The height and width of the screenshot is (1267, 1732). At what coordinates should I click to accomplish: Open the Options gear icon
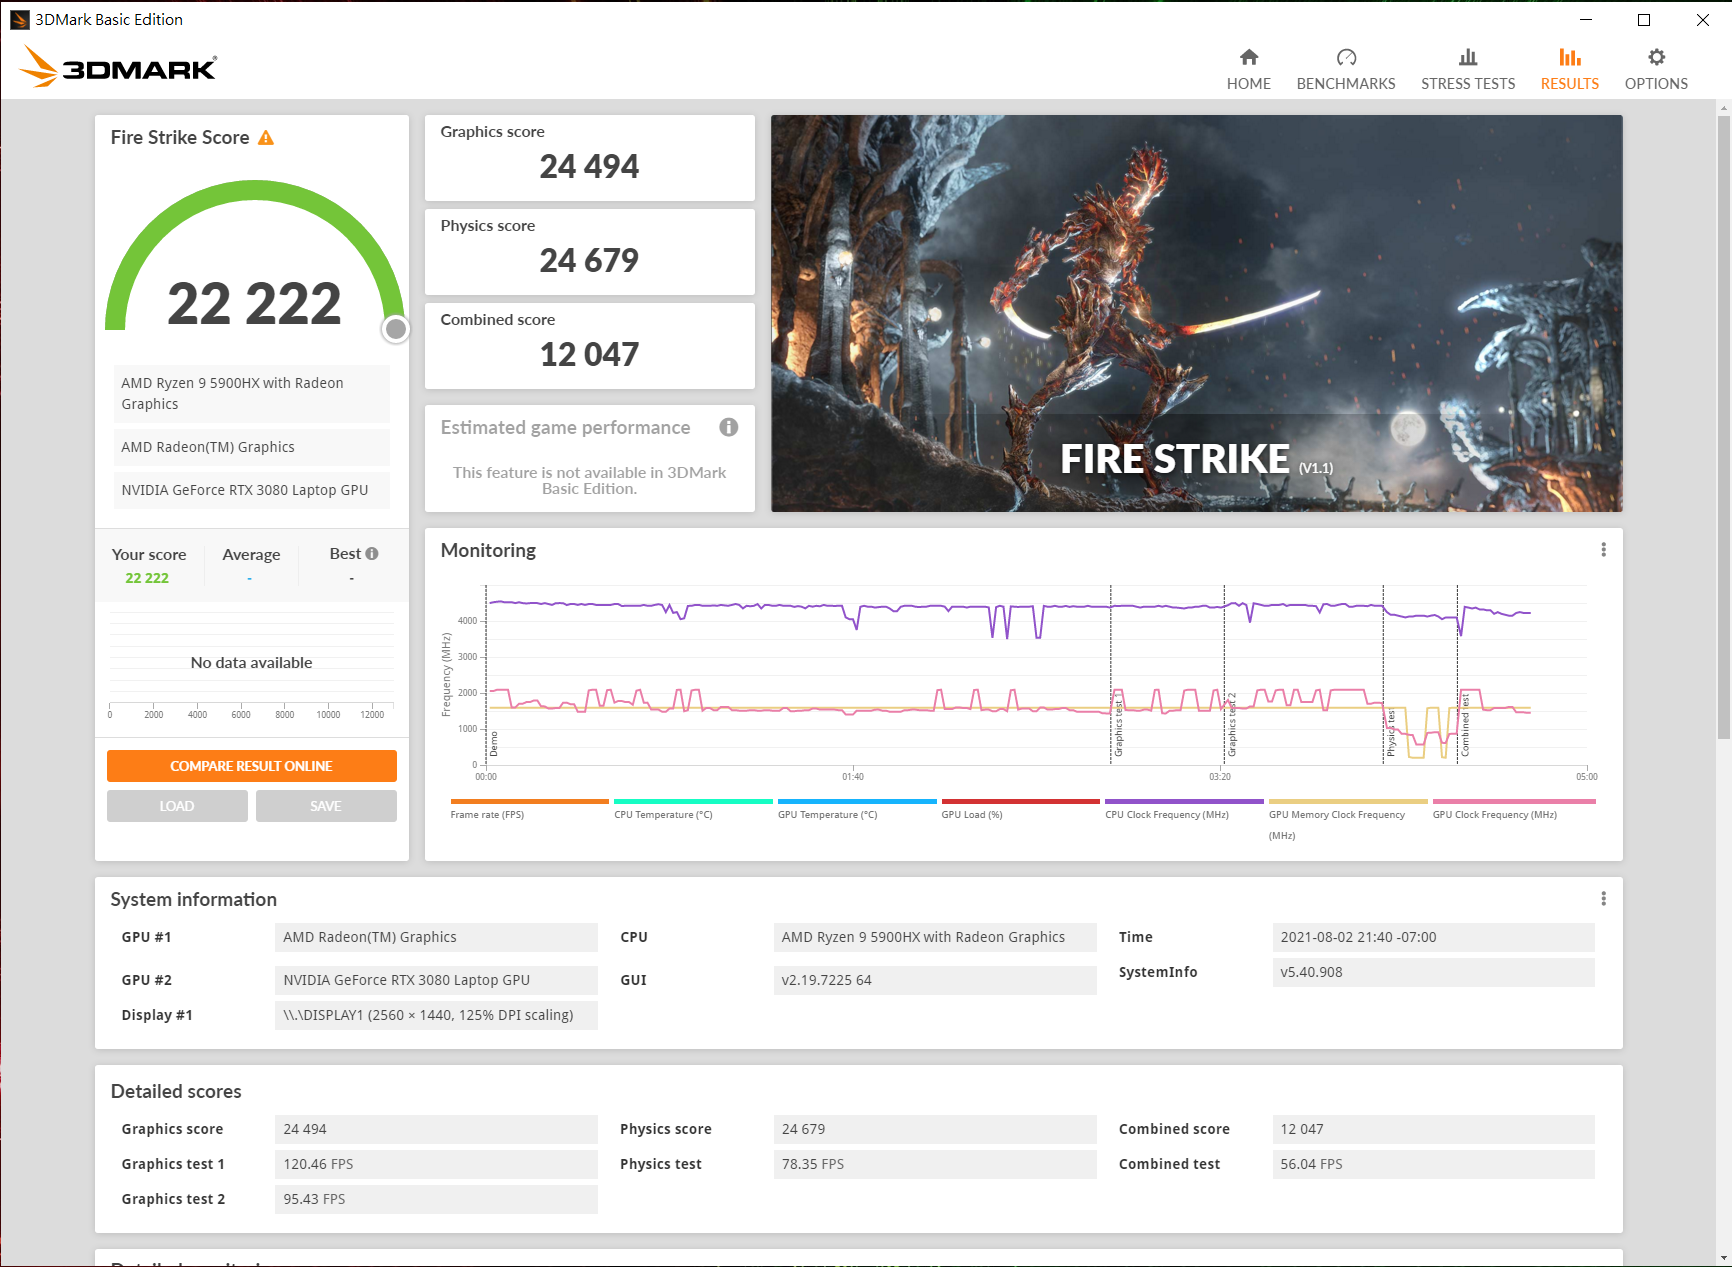[x=1656, y=58]
